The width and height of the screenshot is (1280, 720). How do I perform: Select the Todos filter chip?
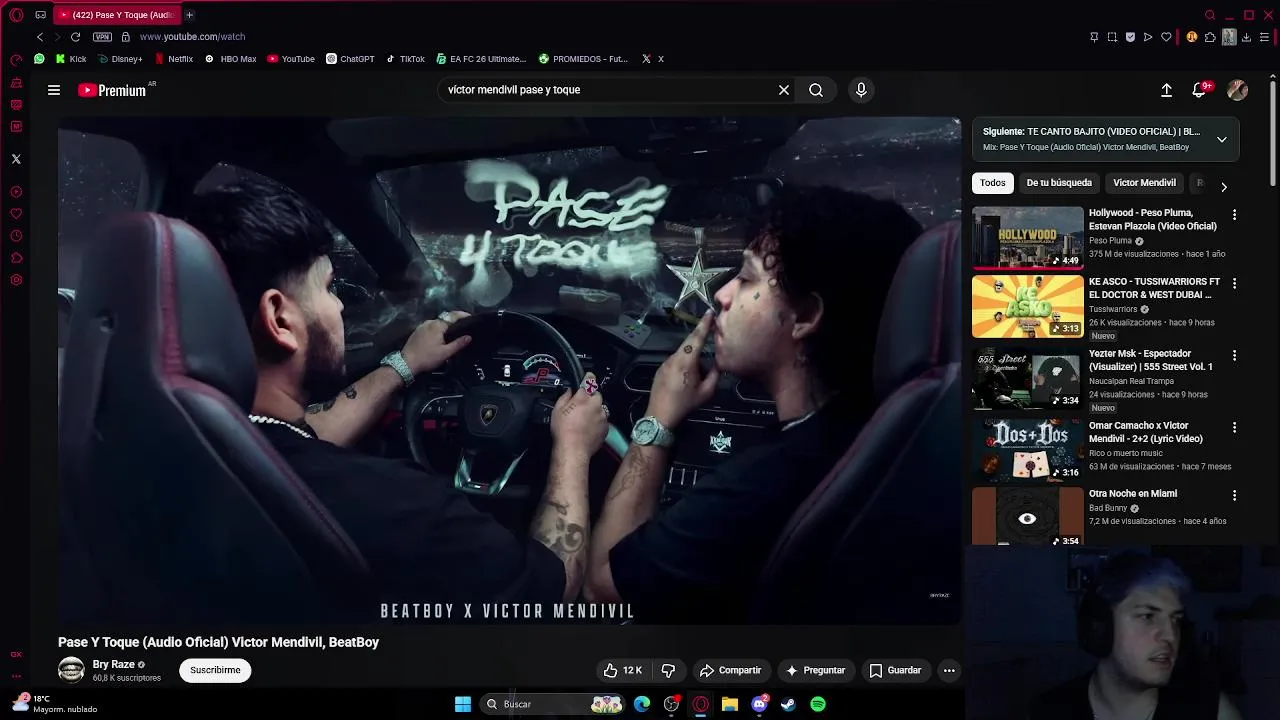point(992,183)
